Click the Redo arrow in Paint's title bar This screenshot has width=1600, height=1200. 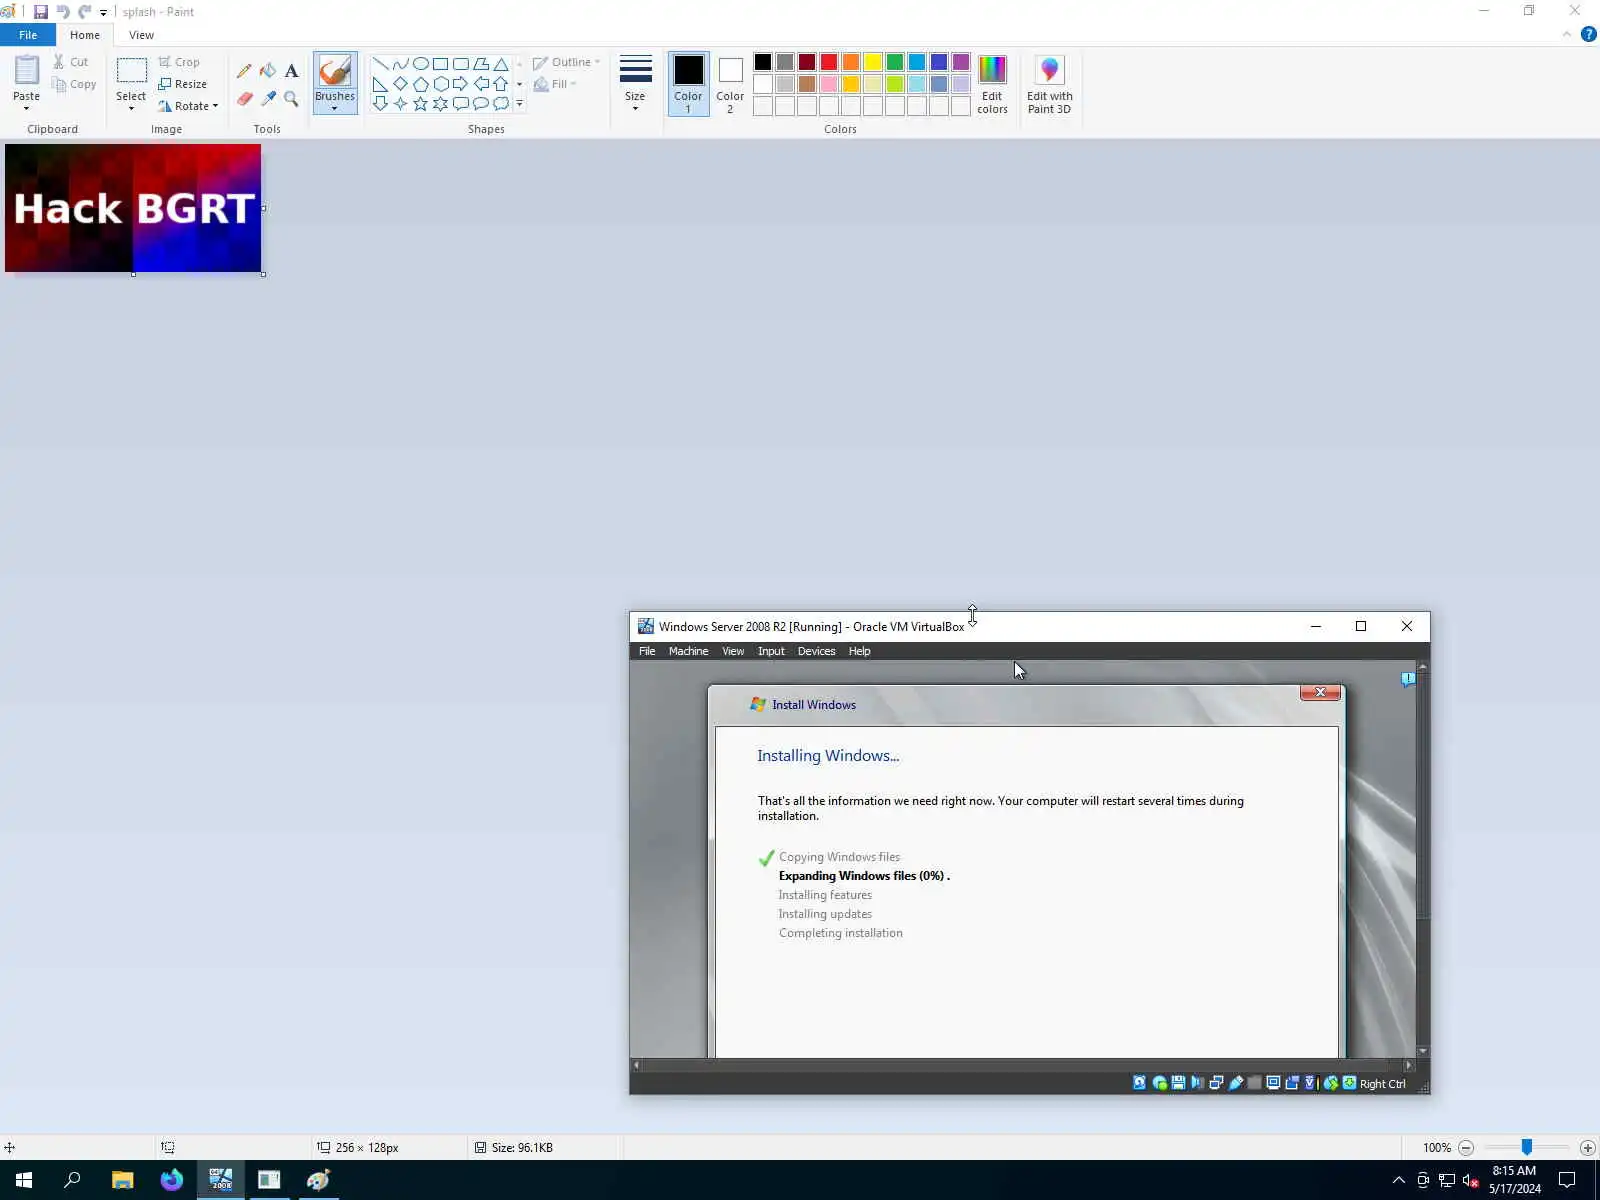click(x=85, y=12)
